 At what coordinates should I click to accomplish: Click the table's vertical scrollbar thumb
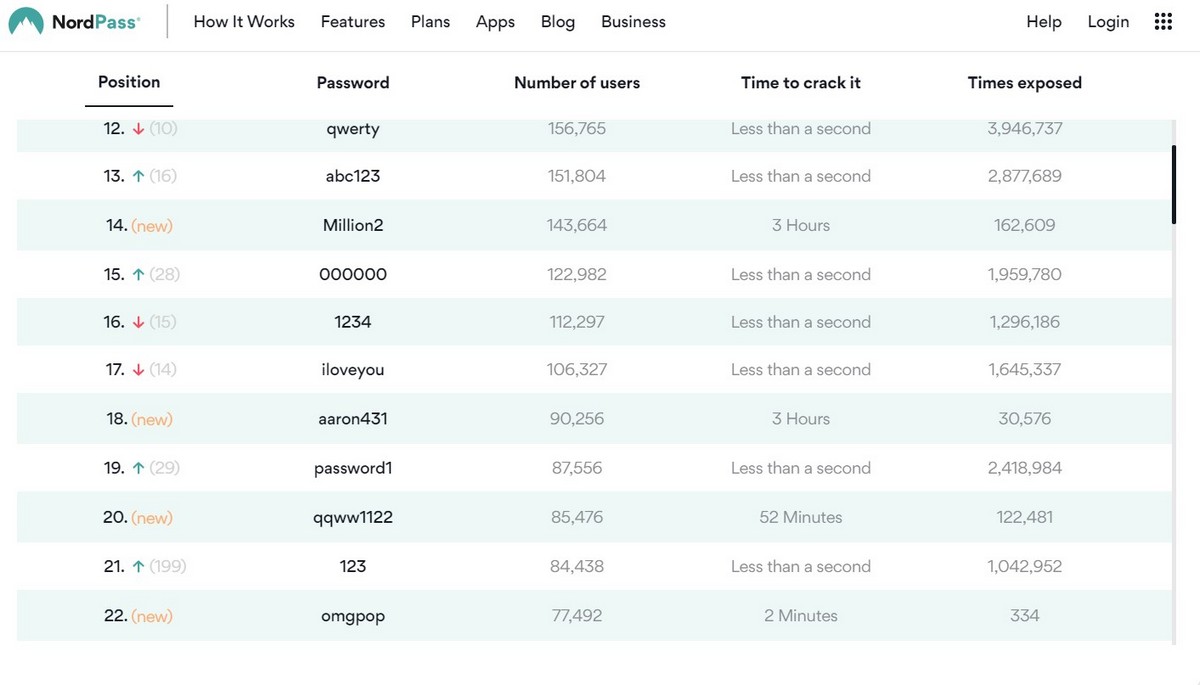(x=1173, y=184)
